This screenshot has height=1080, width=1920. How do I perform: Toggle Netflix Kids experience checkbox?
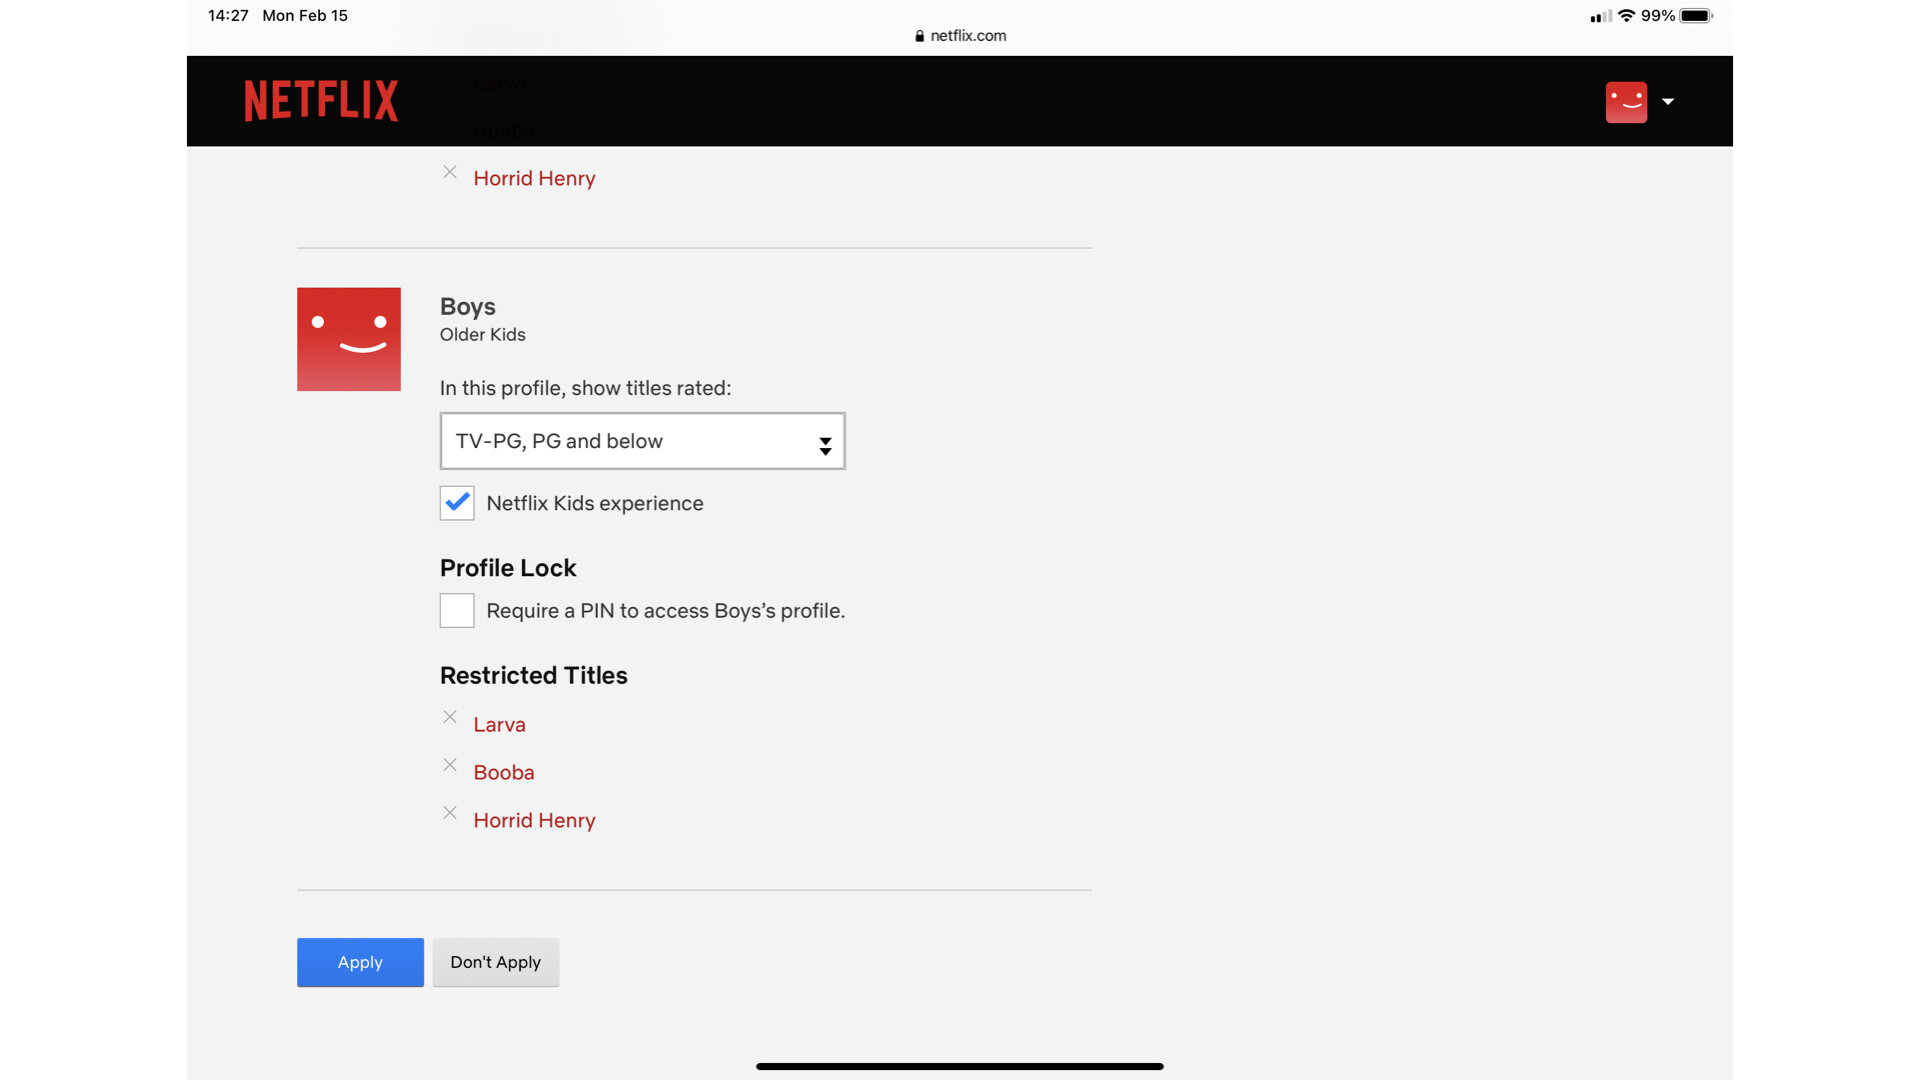pos(456,502)
